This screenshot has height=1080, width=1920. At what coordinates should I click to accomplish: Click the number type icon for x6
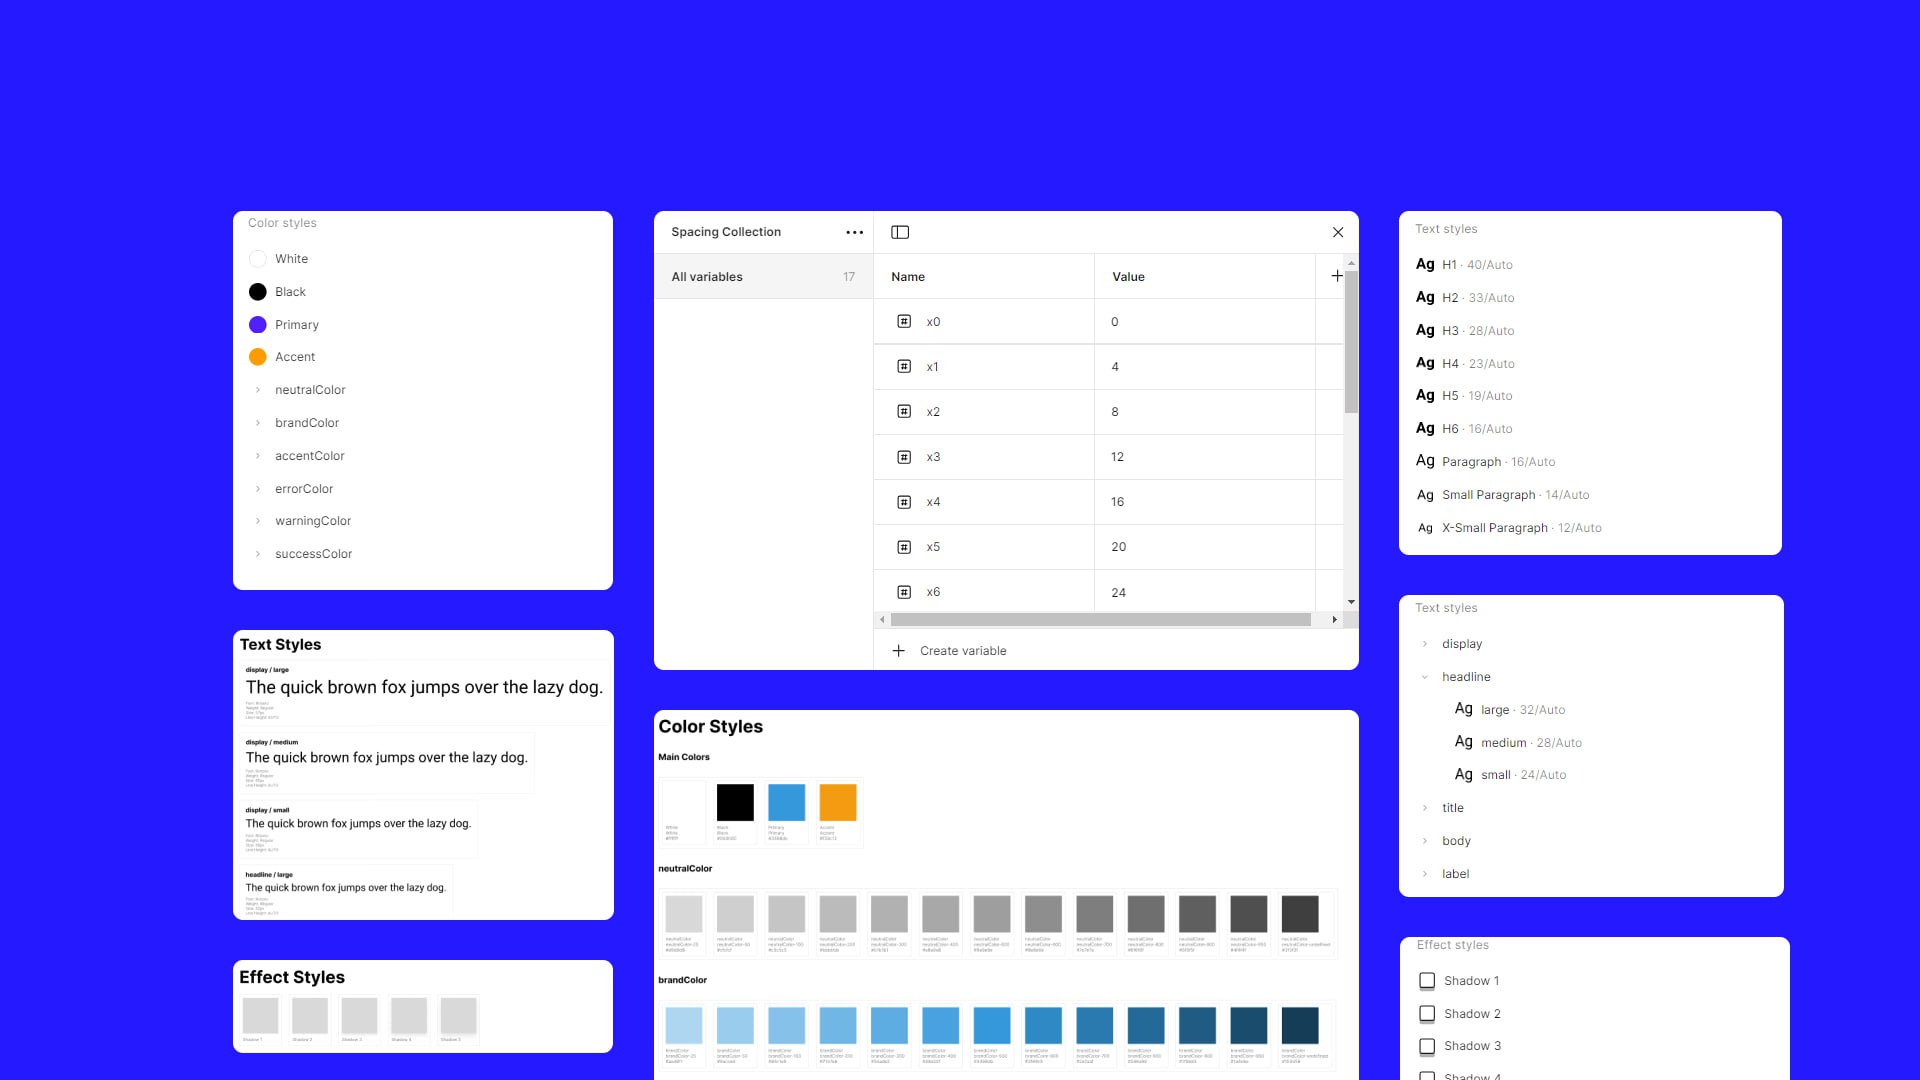904,592
